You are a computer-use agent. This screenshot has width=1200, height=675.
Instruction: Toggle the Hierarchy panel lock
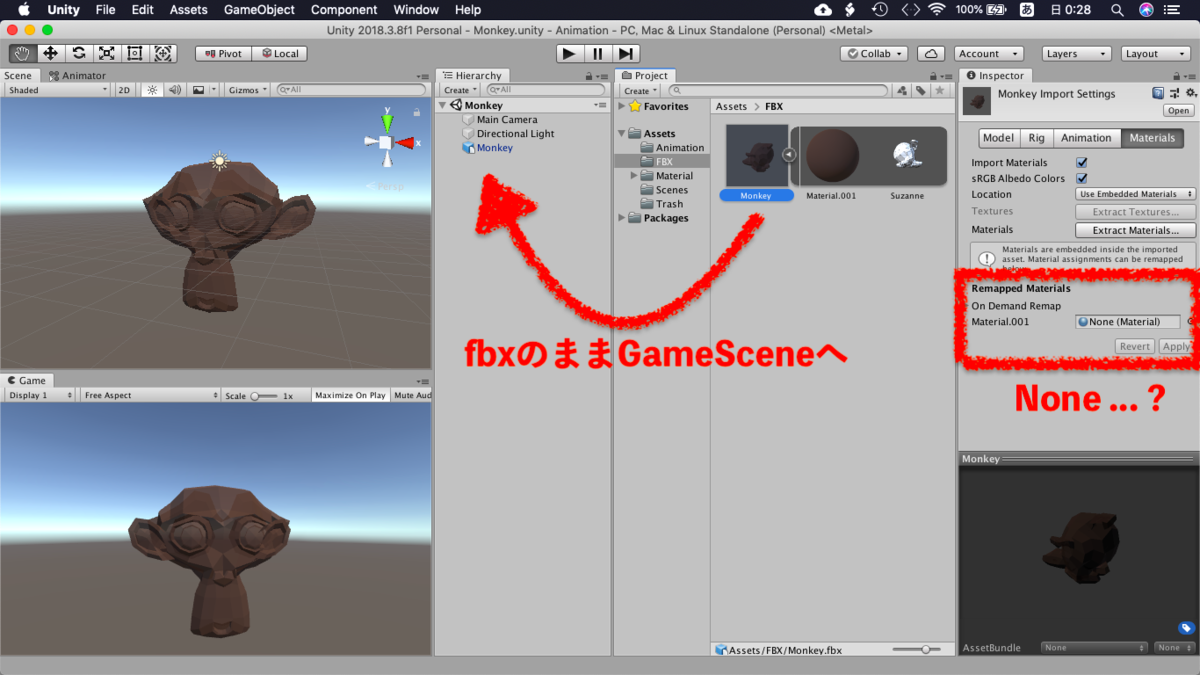click(589, 76)
